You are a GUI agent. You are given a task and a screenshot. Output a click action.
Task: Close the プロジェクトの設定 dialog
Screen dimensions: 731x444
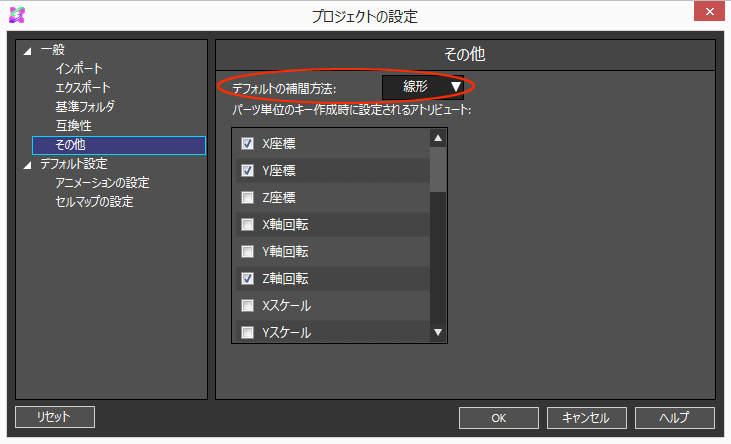pos(709,12)
